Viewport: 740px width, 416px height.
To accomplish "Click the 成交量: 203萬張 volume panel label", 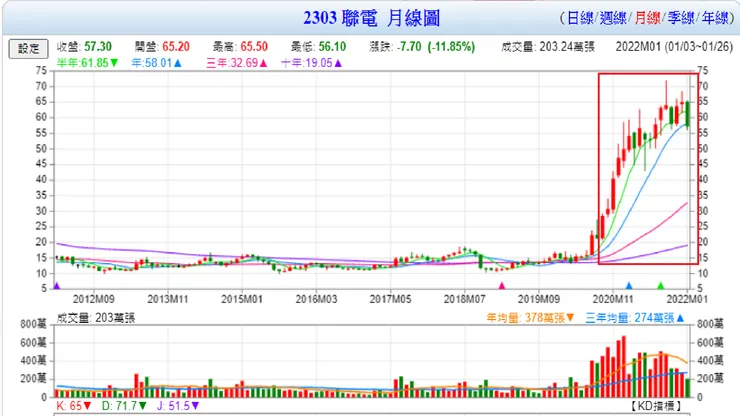I will pyautogui.click(x=96, y=318).
